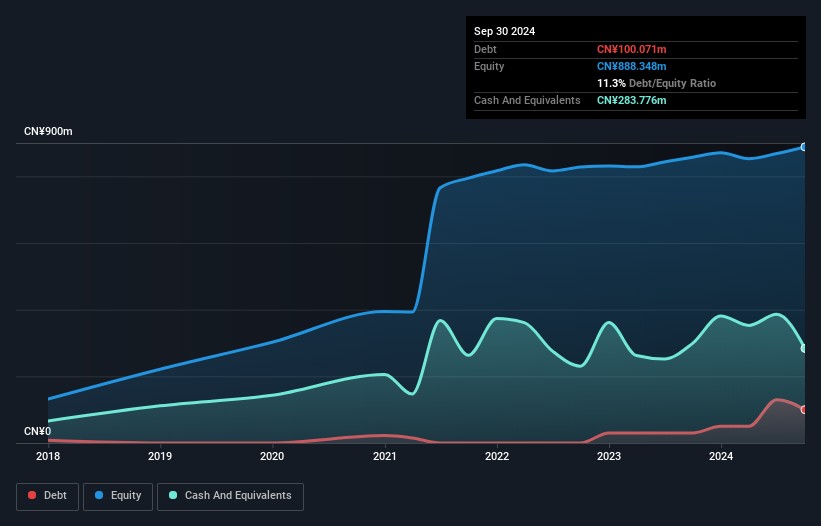
Task: Select the tooltip cash value CN¥283.776m
Action: [x=632, y=100]
